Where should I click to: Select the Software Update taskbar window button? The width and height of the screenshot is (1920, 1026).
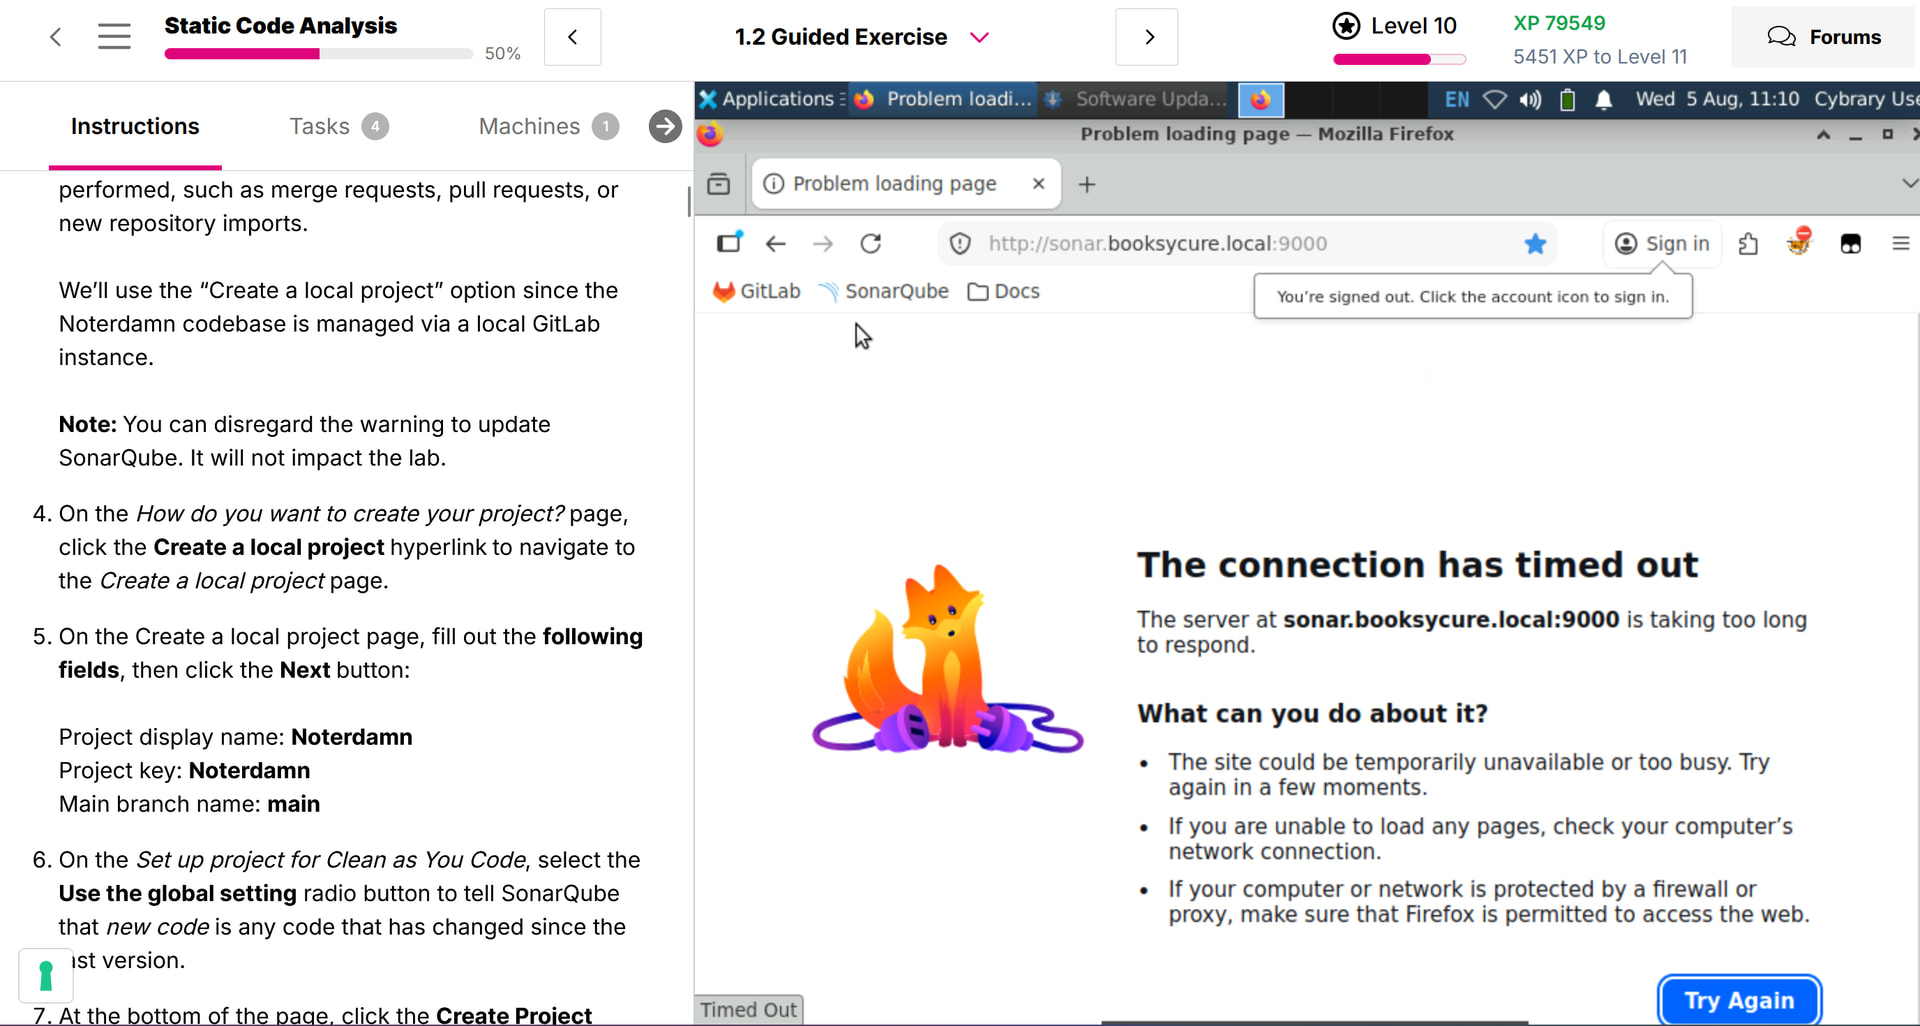pyautogui.click(x=1137, y=99)
